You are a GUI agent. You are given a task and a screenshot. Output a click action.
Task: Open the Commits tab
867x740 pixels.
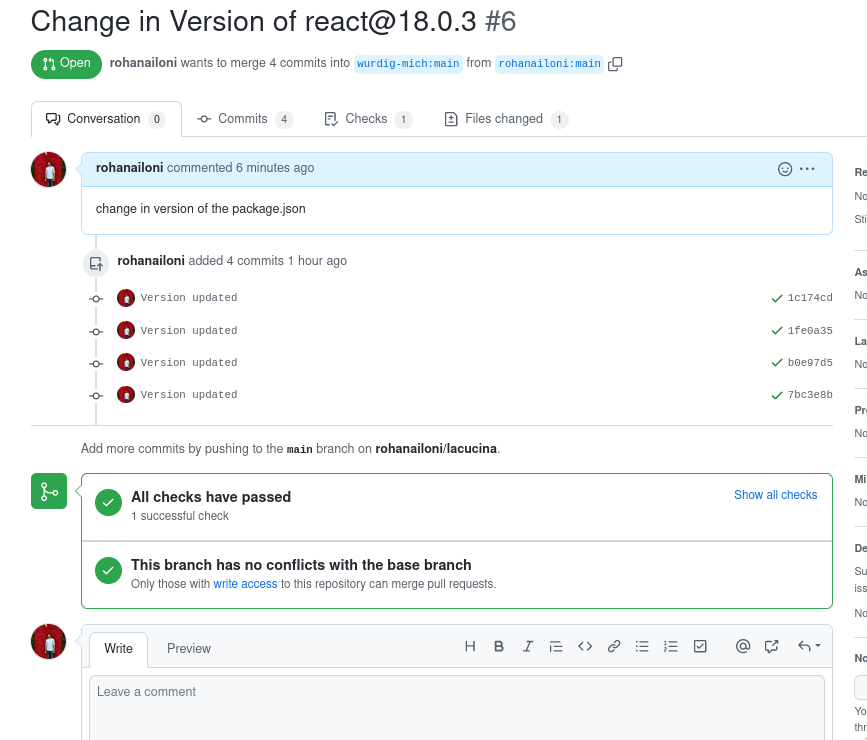[245, 119]
